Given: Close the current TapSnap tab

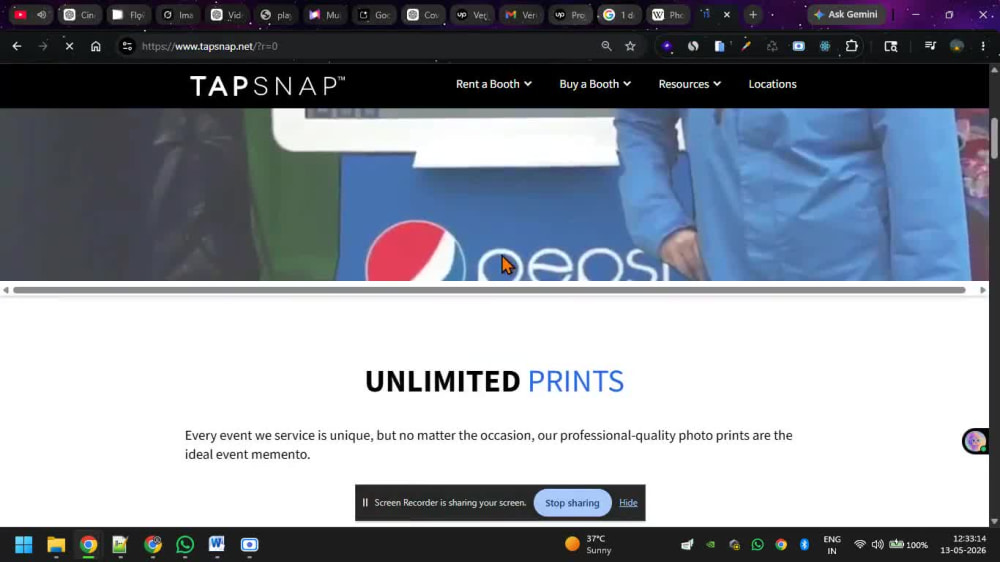Looking at the screenshot, I should 726,14.
